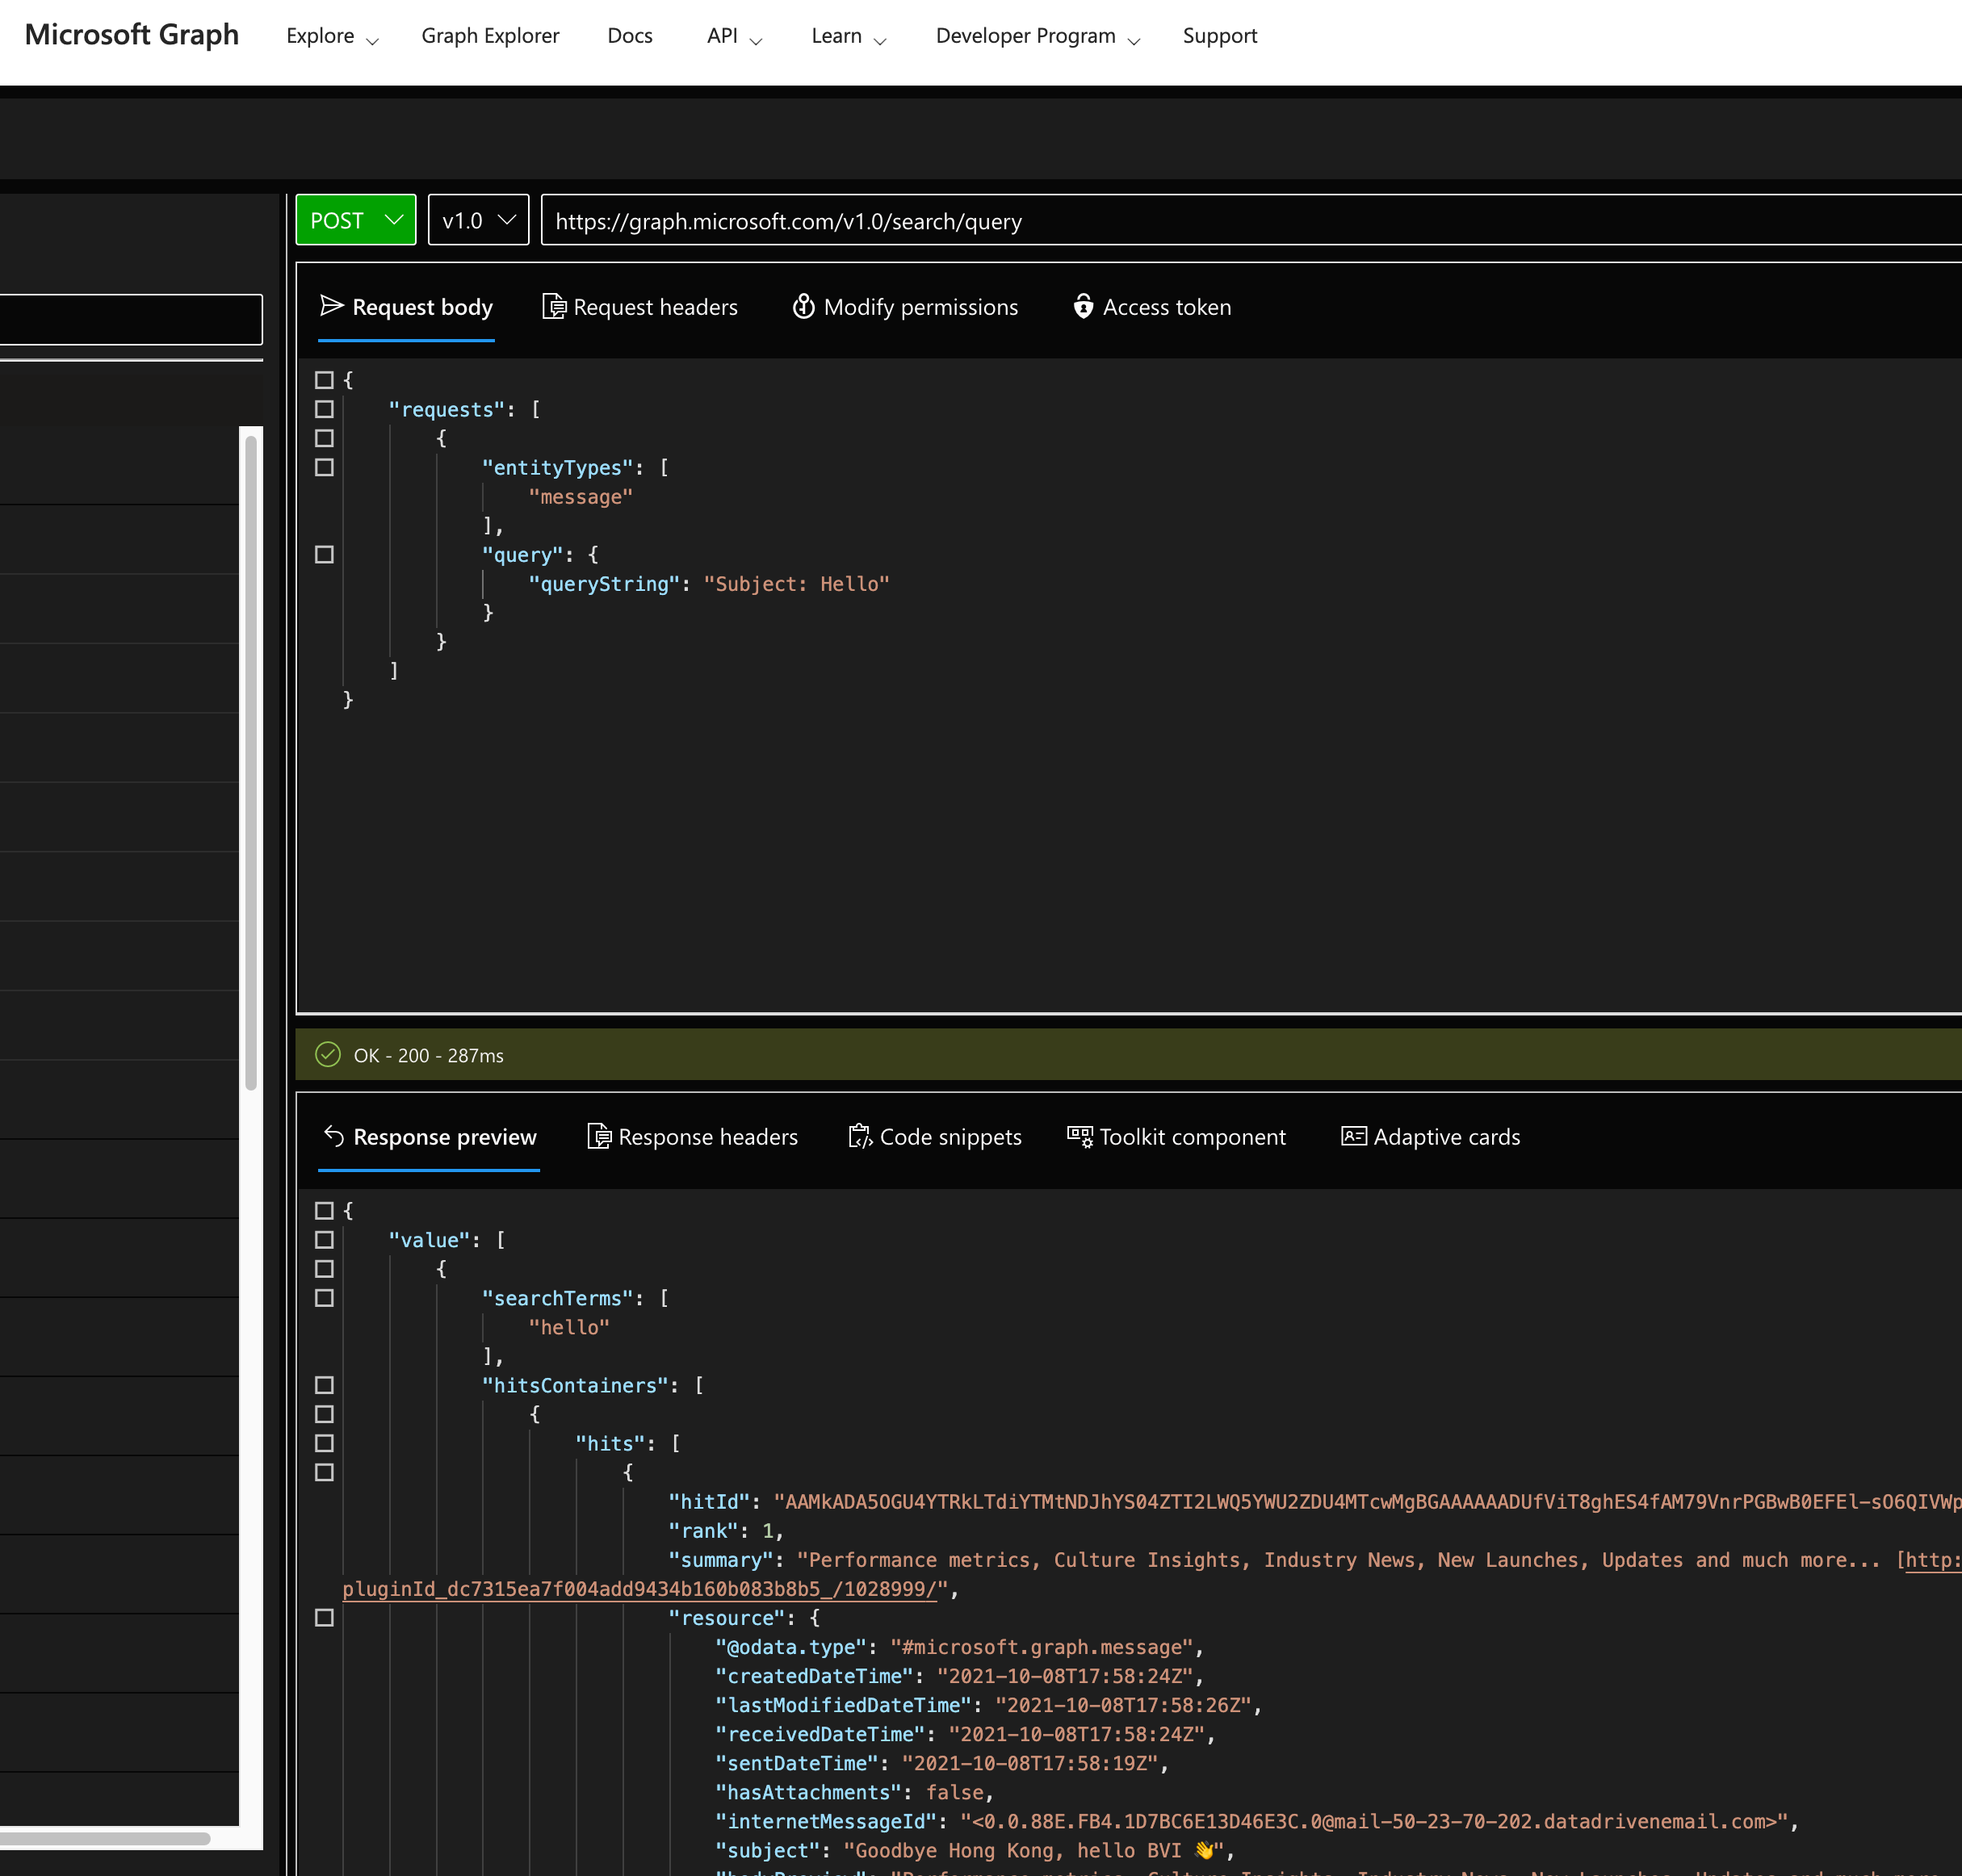
Task: Select the Response preview tab
Action: [429, 1137]
